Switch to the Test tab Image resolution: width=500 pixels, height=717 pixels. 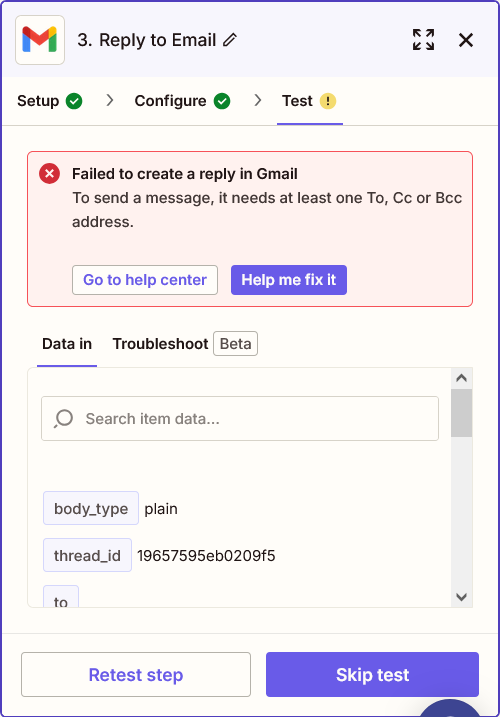click(309, 101)
